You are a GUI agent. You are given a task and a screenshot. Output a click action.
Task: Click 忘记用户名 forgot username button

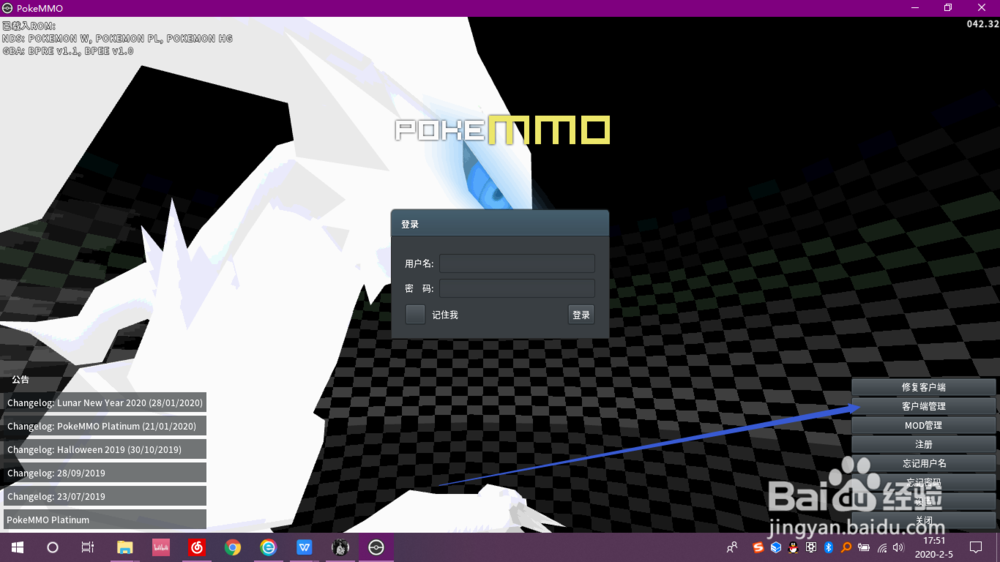pos(923,464)
